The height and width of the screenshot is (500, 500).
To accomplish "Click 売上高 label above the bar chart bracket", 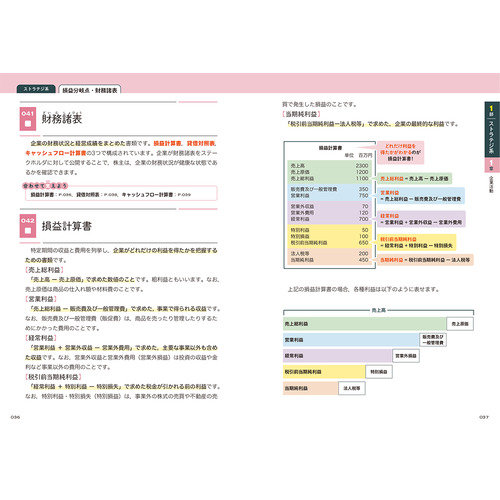I will coord(379,310).
